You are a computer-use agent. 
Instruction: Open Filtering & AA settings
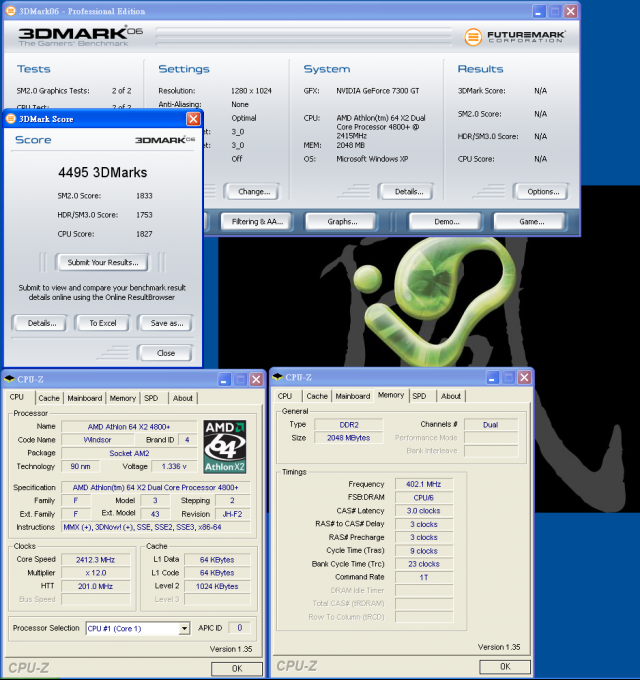point(257,222)
